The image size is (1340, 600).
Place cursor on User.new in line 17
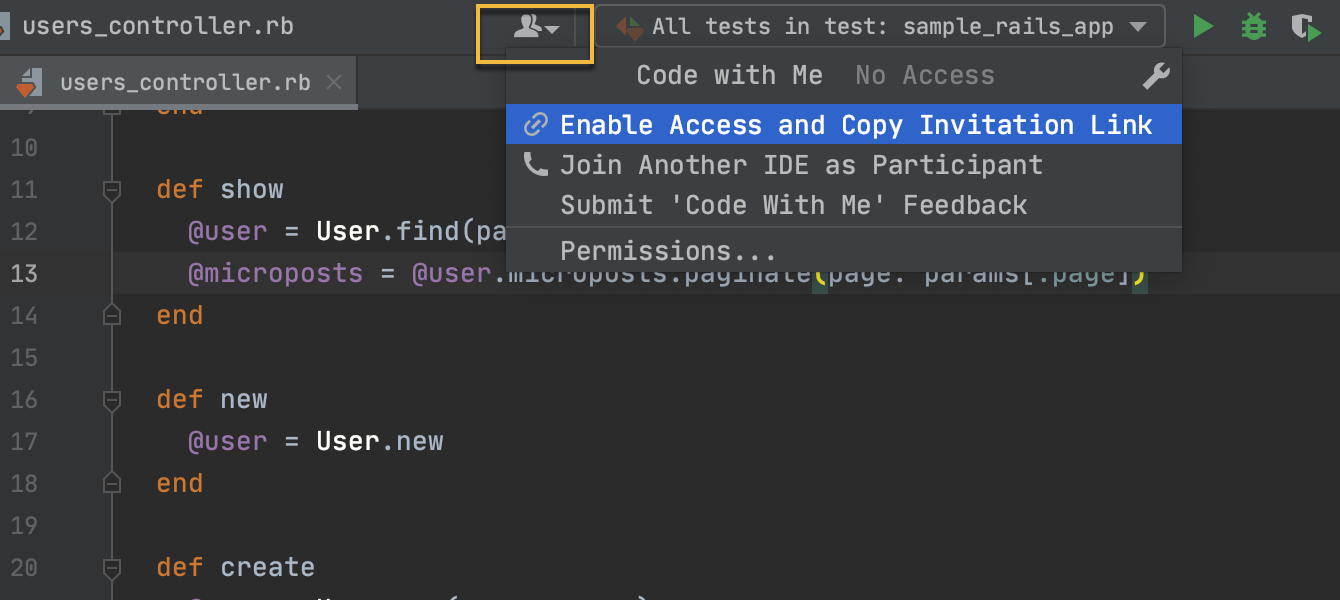(380, 441)
